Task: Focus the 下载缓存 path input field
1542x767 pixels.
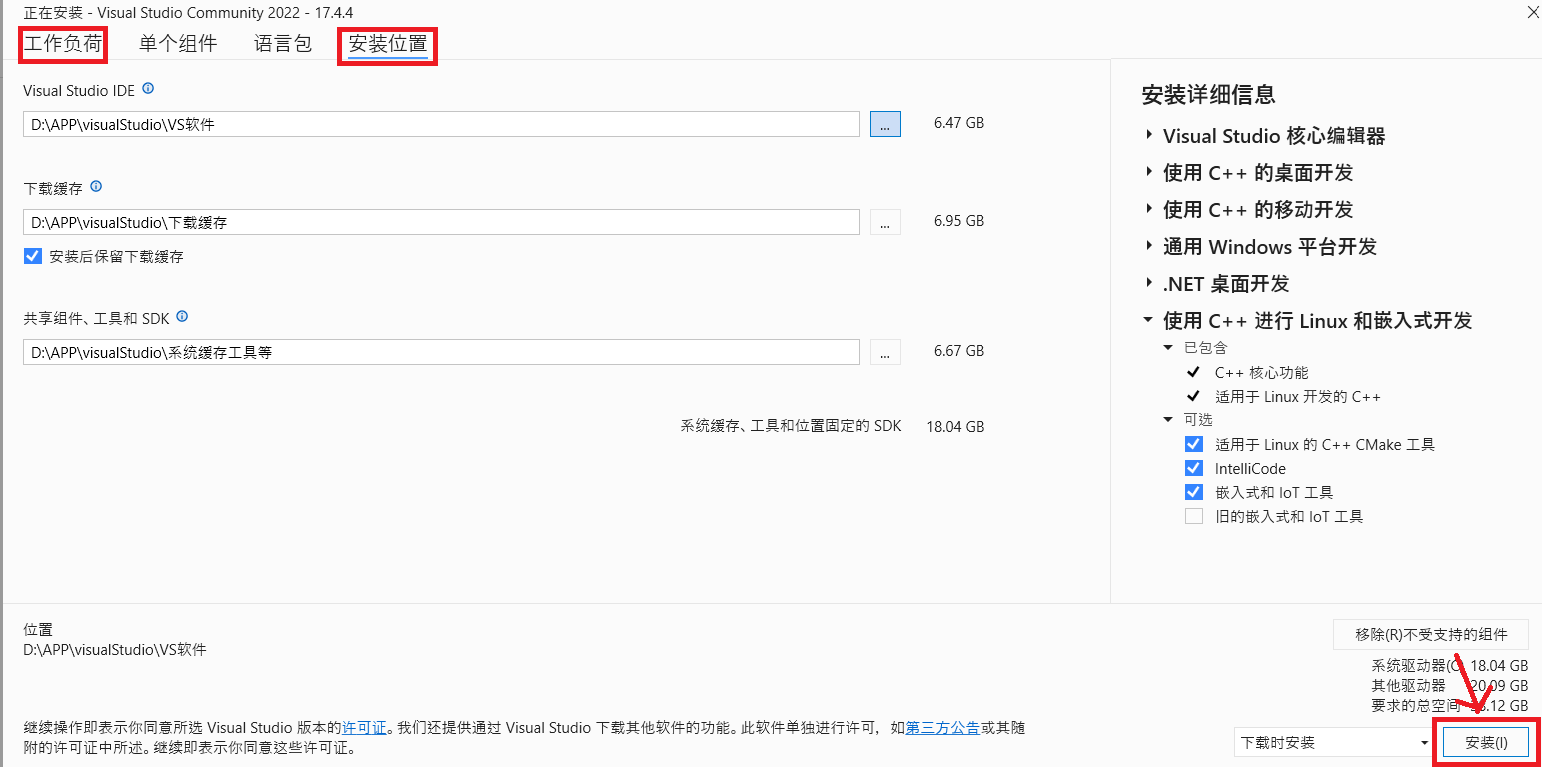Action: 441,222
